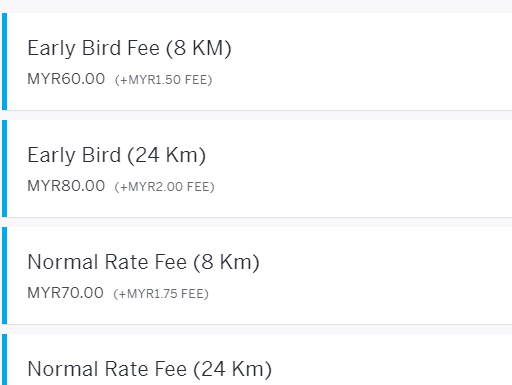Select the Normal Rate Fee (24 Km) title
The image size is (512, 385).
[x=150, y=369]
